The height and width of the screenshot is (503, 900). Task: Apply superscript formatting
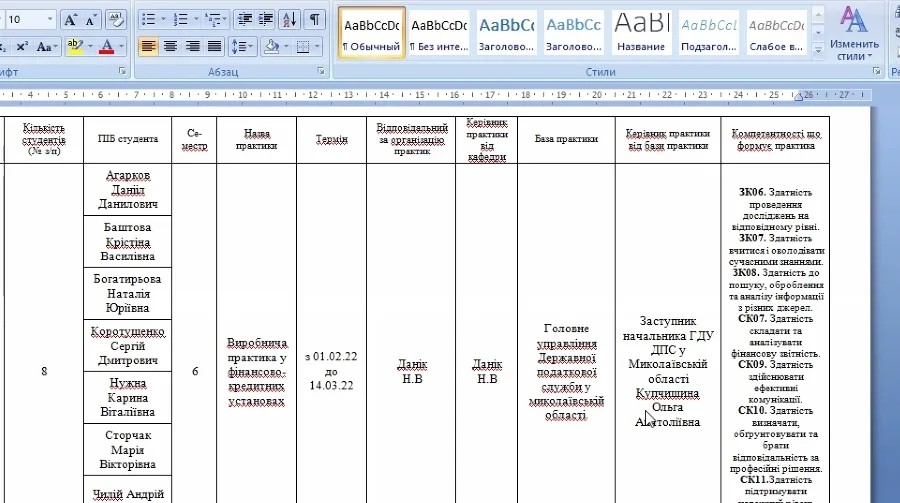(20, 46)
